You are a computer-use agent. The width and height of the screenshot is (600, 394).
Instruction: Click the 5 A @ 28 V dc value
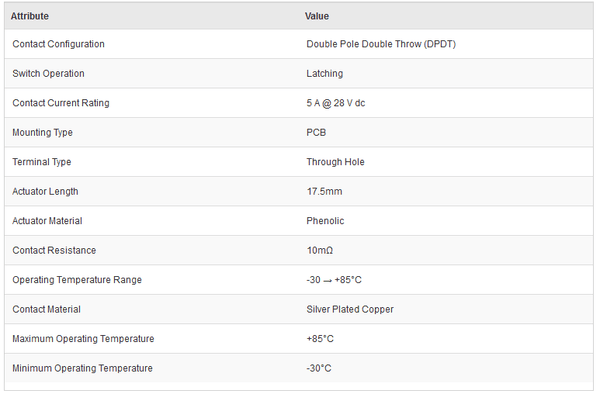[x=336, y=103]
